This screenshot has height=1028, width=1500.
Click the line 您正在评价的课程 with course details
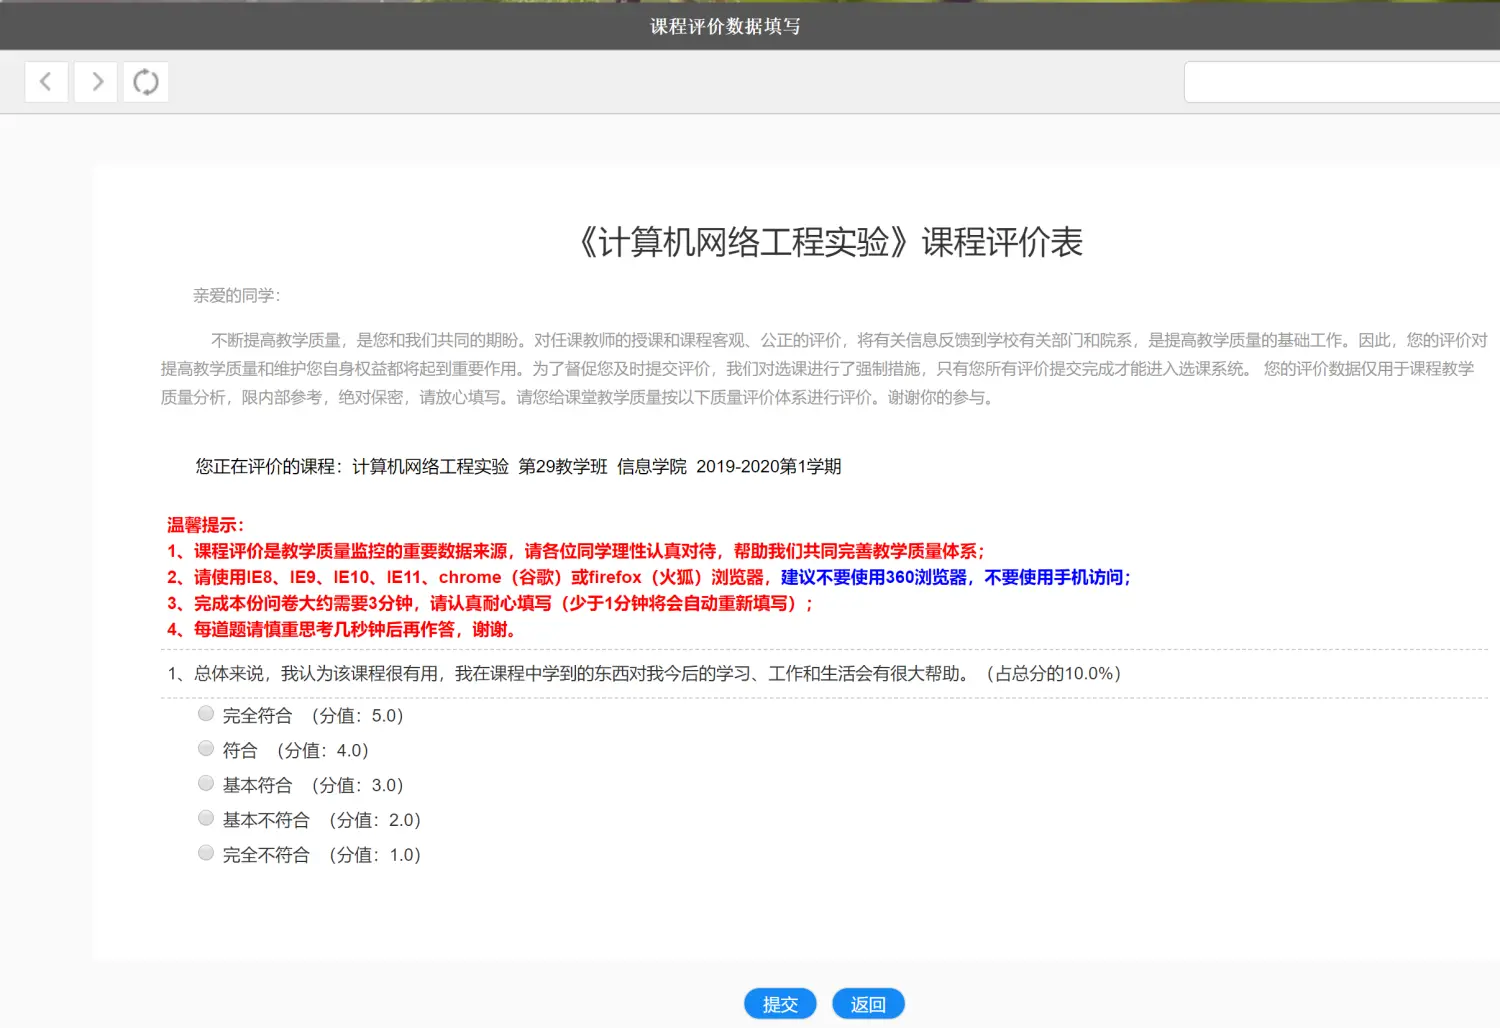518,467
